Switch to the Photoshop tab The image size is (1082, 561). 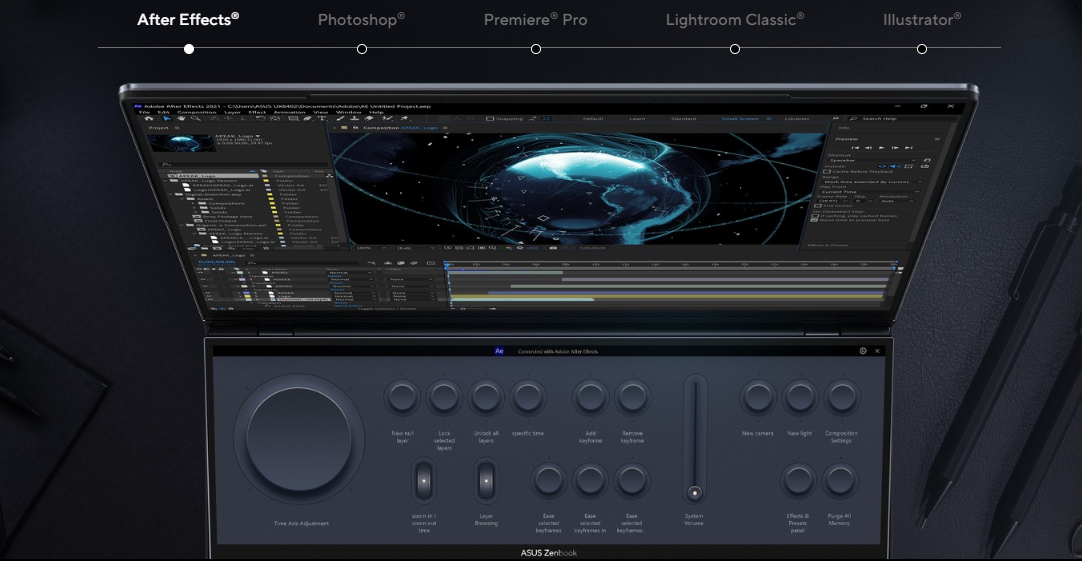click(x=361, y=20)
